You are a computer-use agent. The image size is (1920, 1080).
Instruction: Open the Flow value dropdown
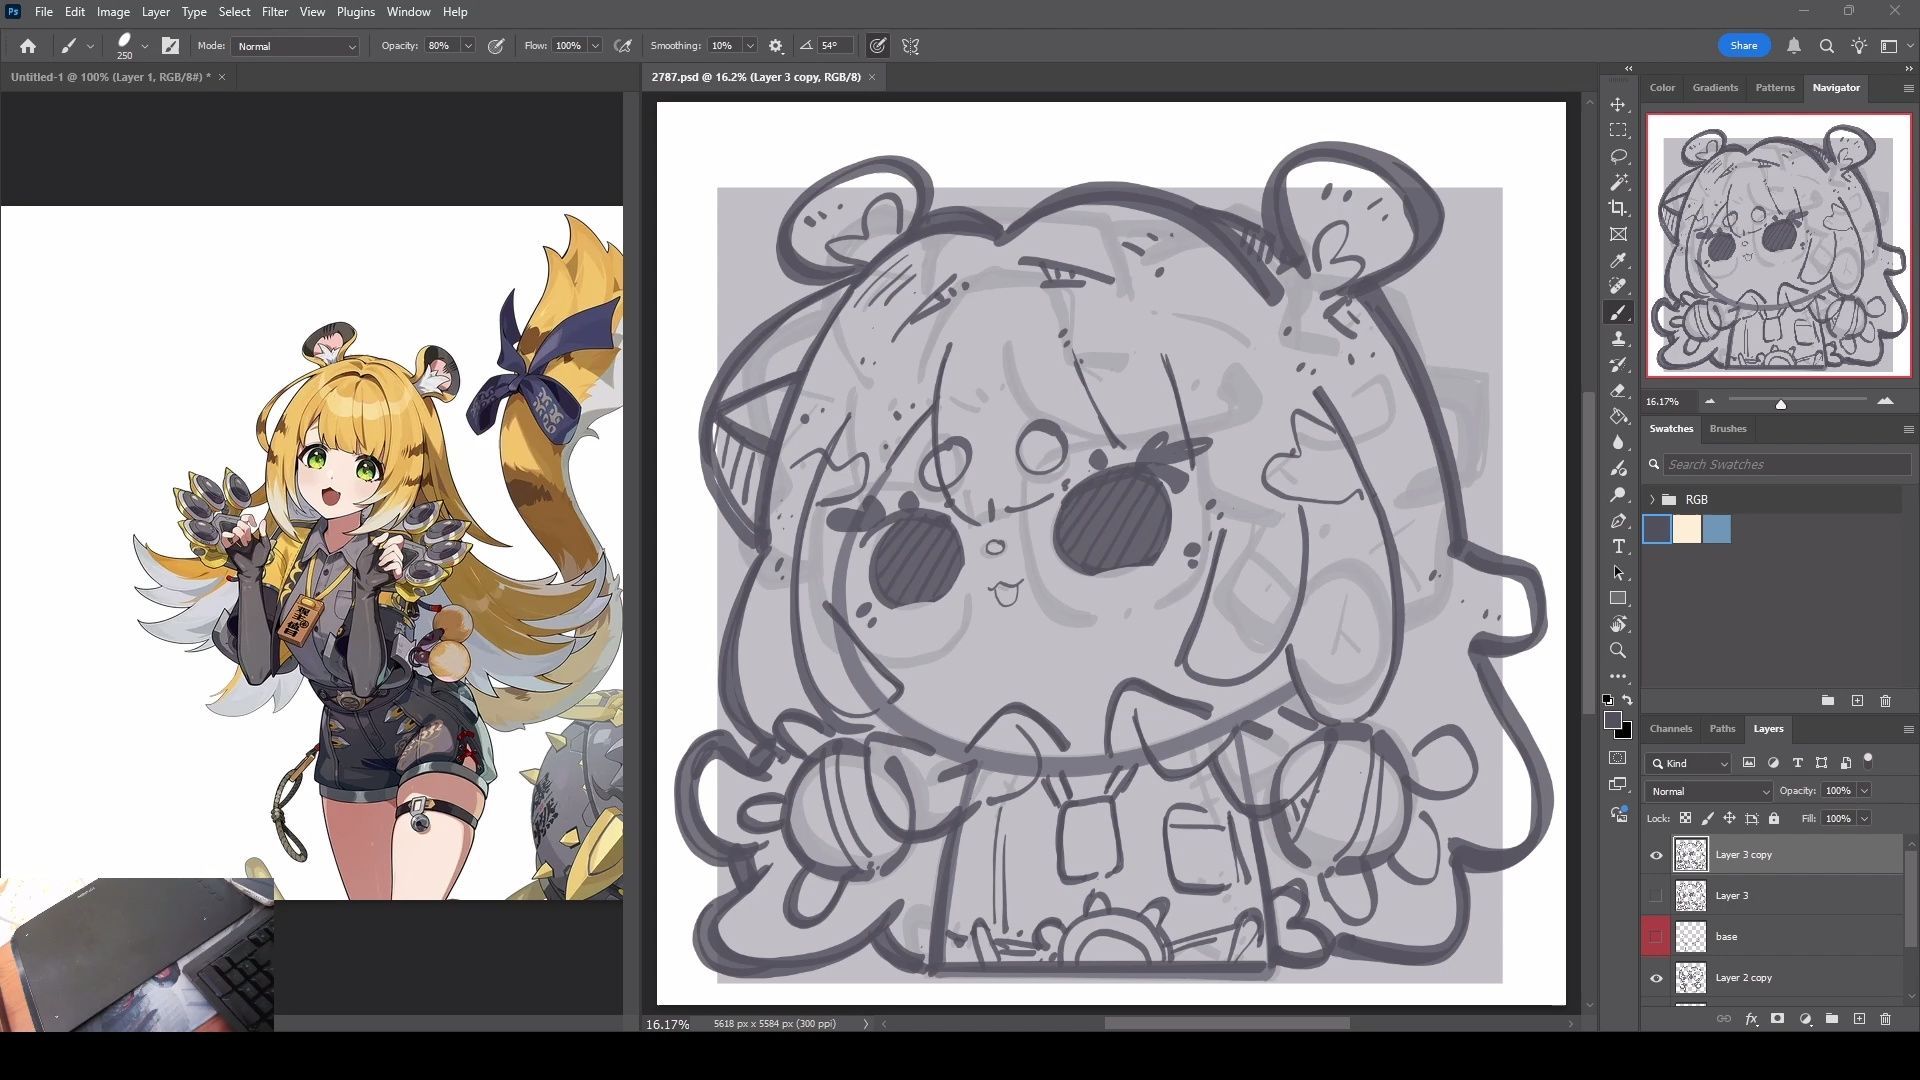595,46
